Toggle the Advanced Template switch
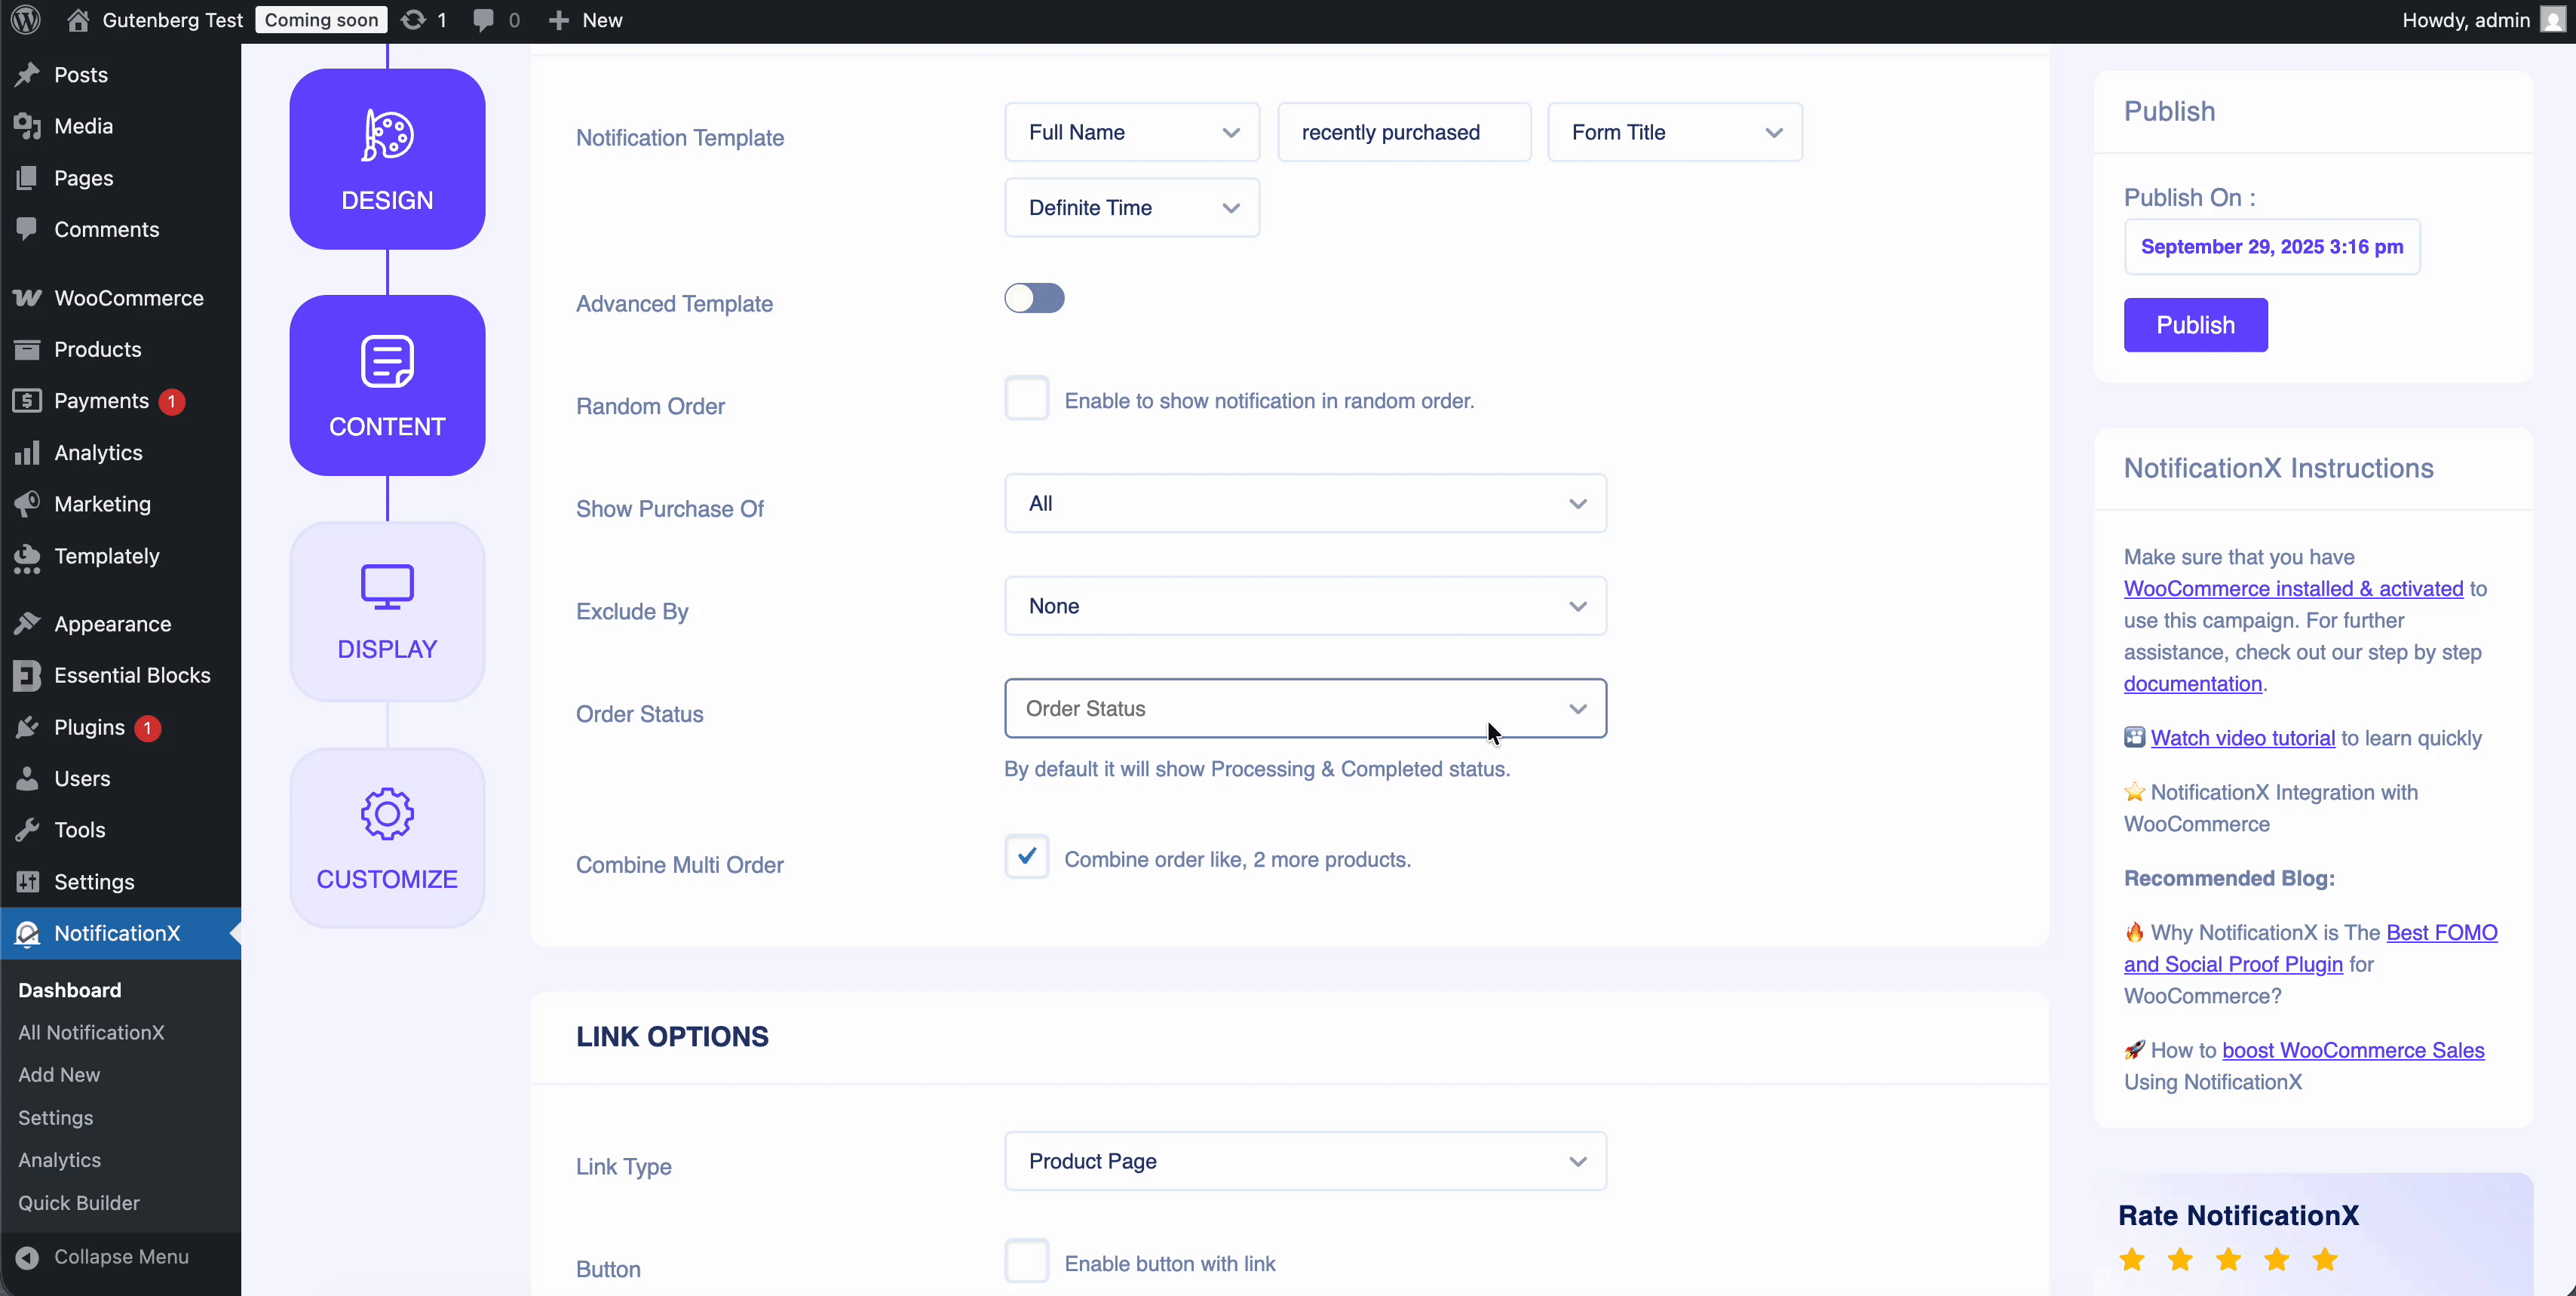The height and width of the screenshot is (1296, 2576). point(1034,298)
